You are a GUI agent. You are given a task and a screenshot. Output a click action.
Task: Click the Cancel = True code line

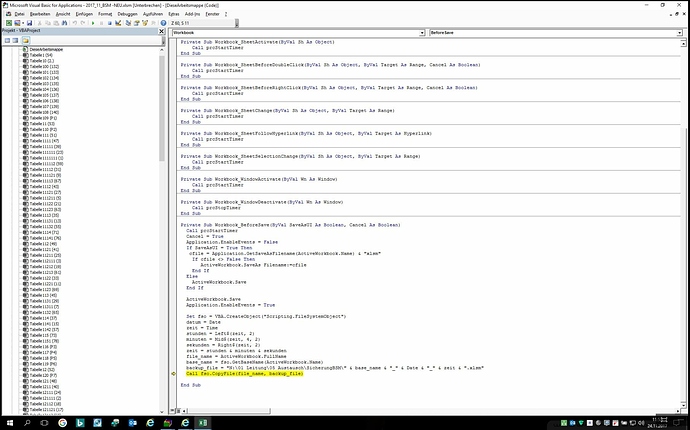[205, 236]
